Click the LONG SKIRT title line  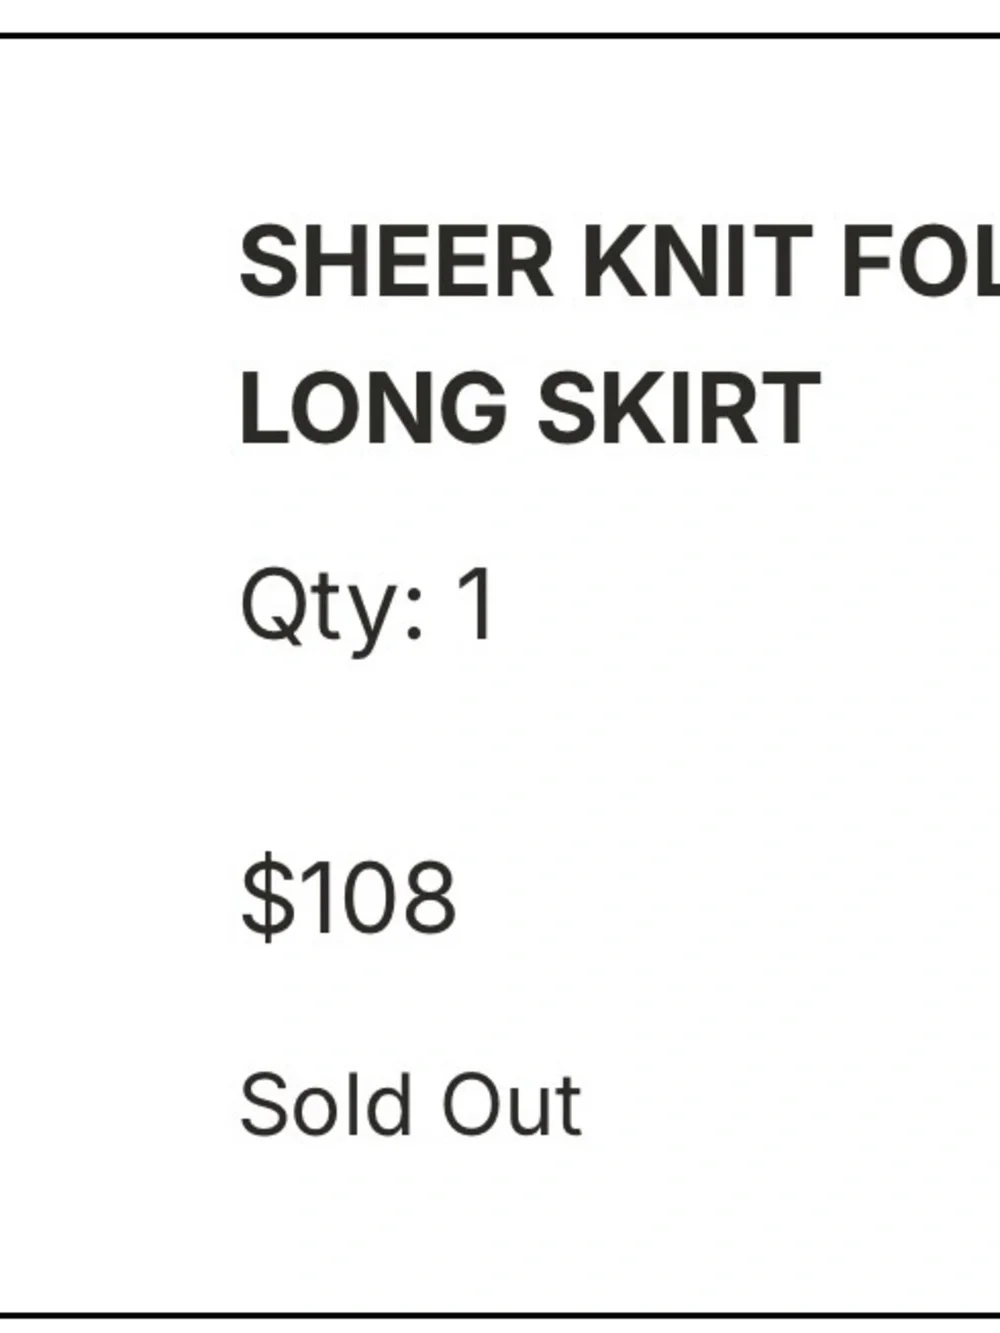coord(530,408)
